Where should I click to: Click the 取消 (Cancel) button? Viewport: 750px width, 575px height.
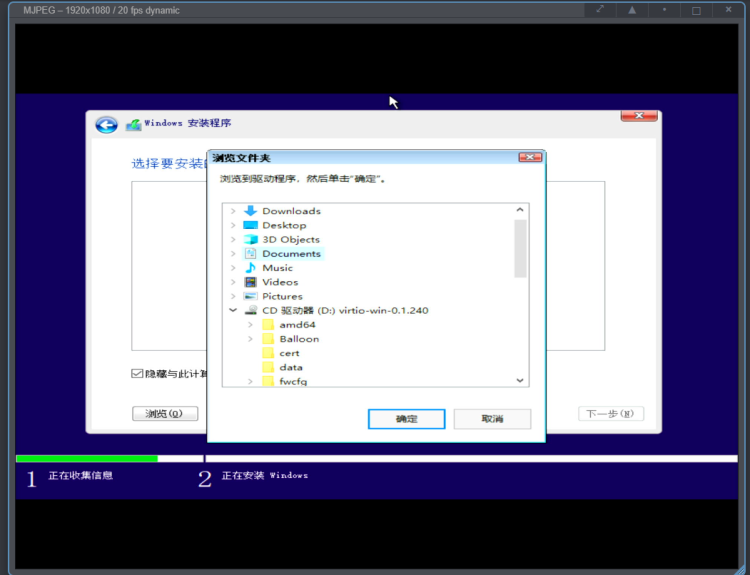pos(492,419)
